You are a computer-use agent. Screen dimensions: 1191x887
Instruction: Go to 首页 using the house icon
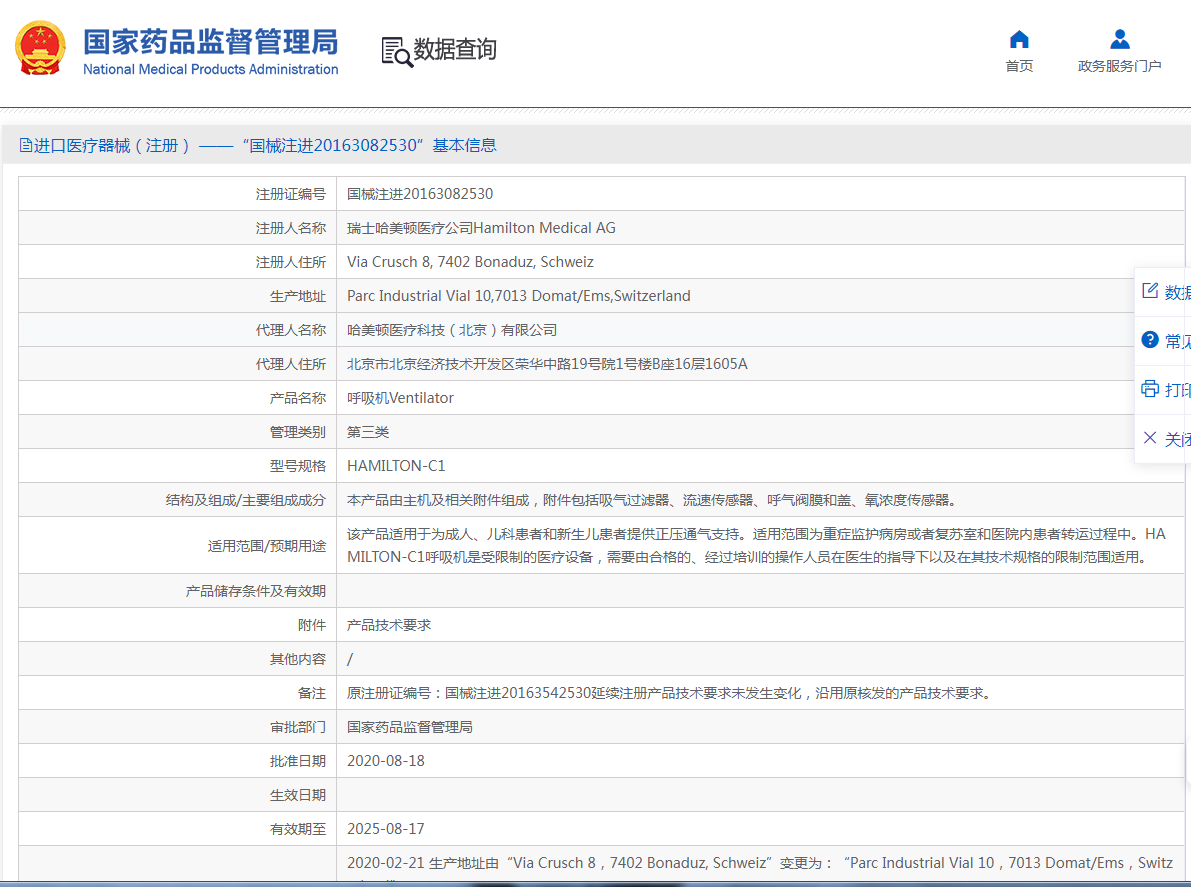[x=1019, y=39]
